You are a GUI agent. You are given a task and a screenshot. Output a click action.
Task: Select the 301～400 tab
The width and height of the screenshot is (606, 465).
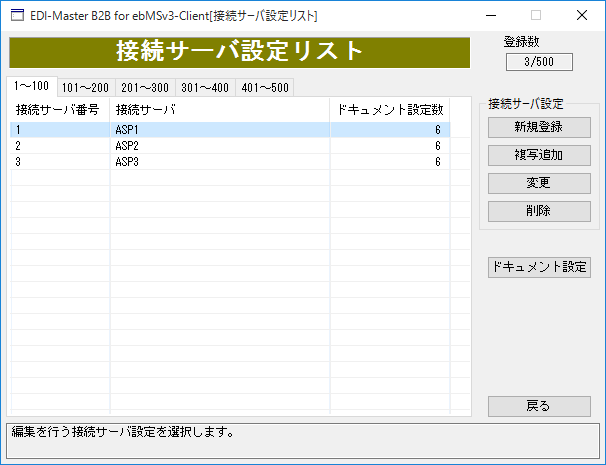(205, 87)
